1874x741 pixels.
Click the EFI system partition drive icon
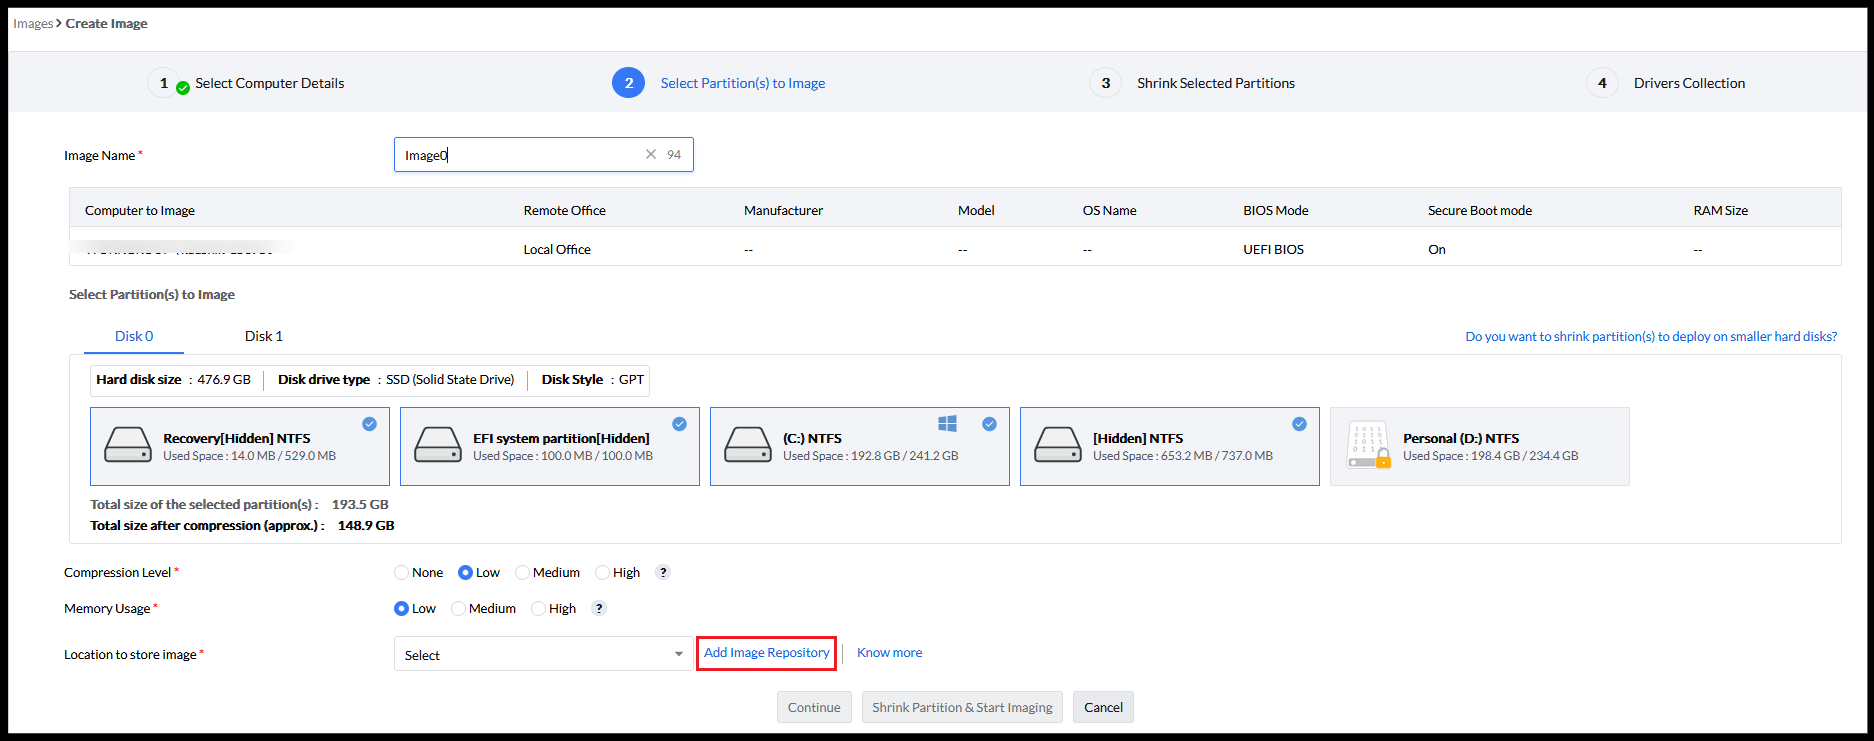point(438,445)
